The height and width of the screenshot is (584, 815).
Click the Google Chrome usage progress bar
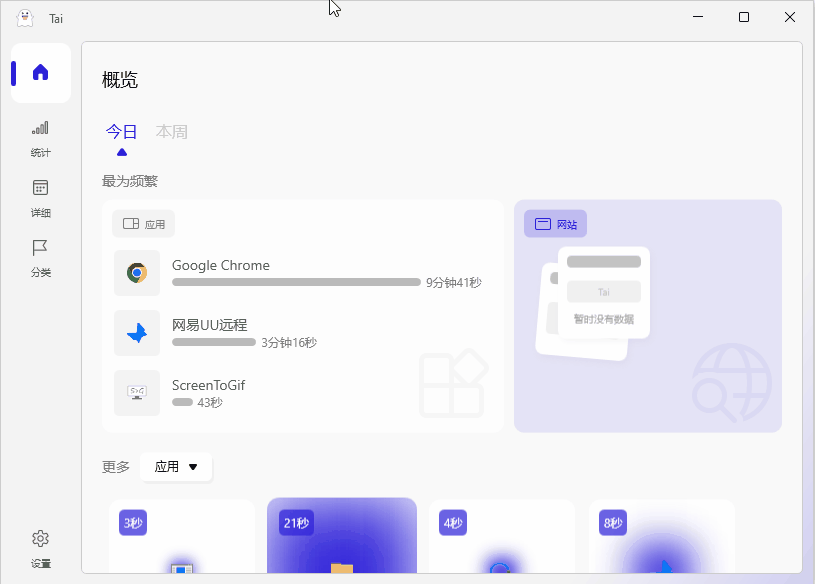pyautogui.click(x=296, y=282)
